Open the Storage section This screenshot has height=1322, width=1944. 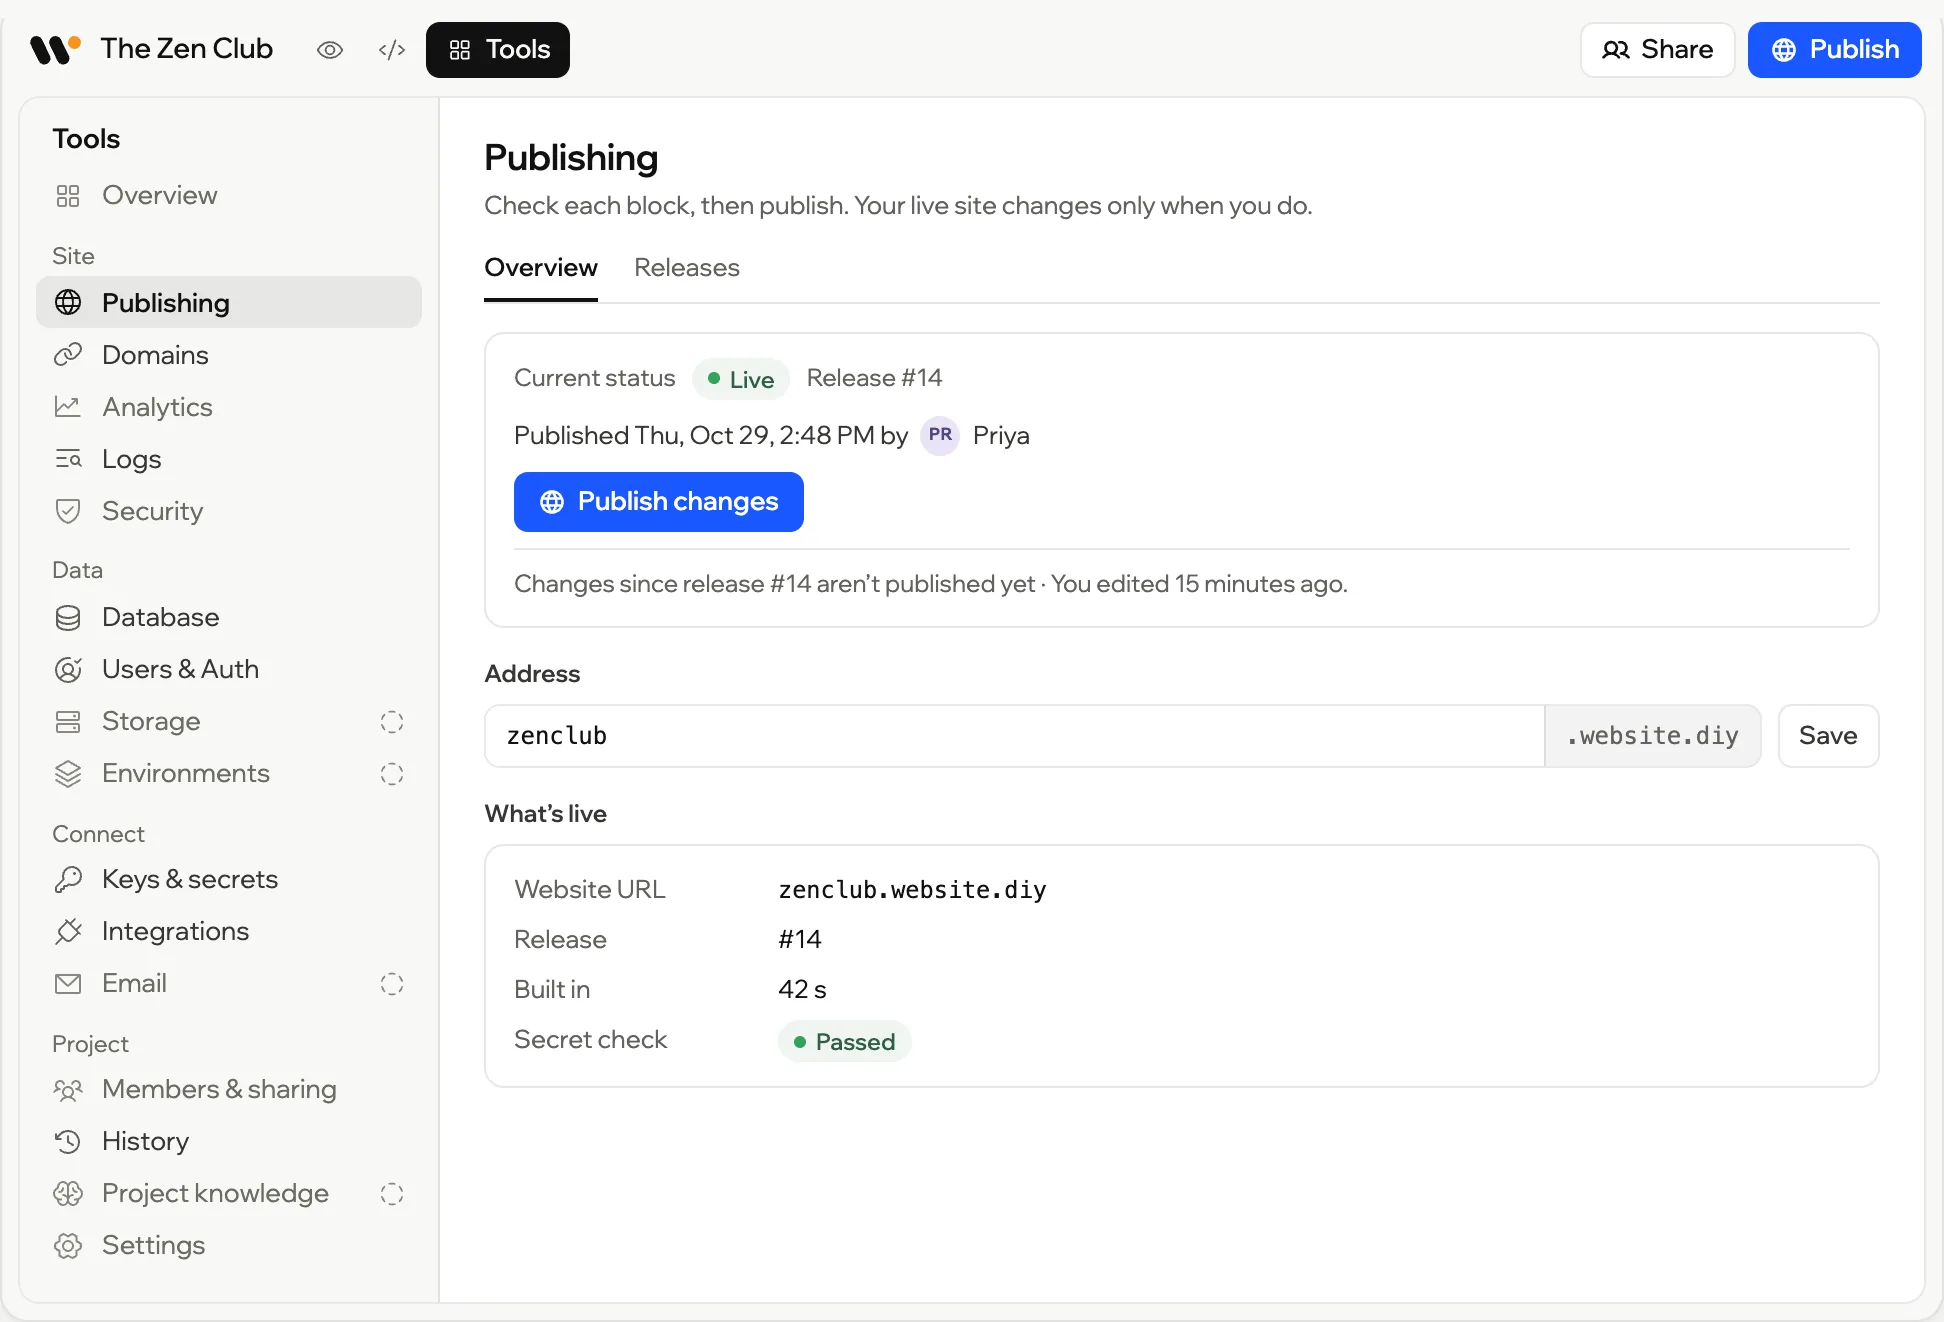click(229, 721)
